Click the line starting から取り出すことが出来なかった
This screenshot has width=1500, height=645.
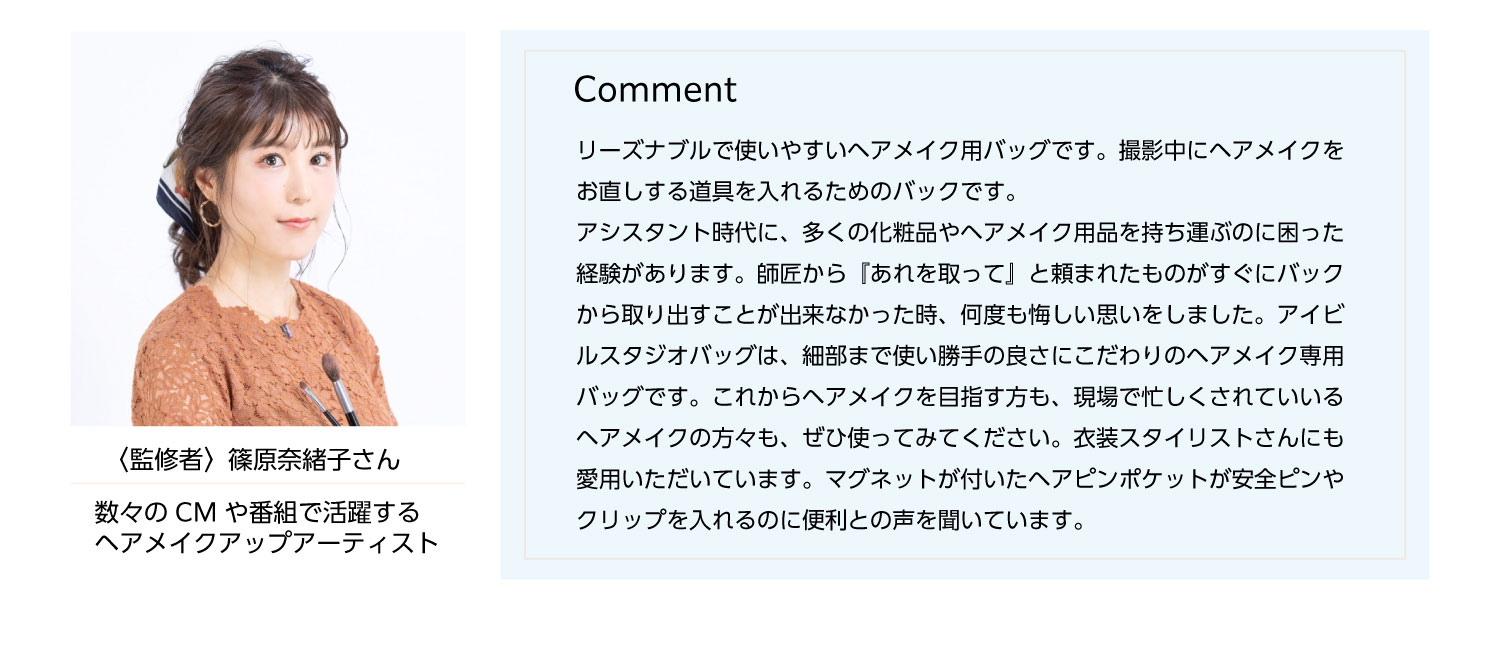click(x=960, y=314)
